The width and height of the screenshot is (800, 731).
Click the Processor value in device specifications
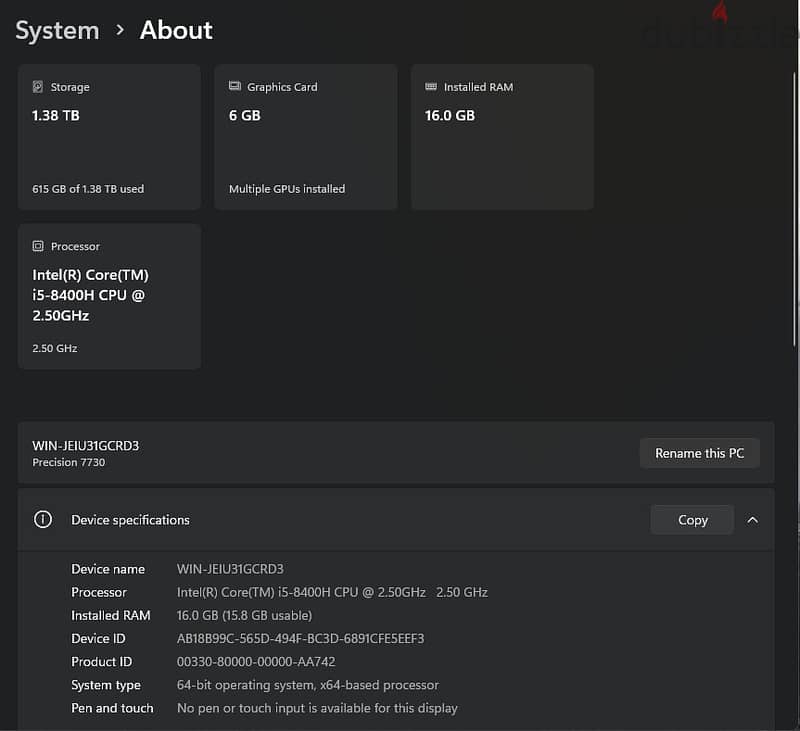pyautogui.click(x=332, y=592)
